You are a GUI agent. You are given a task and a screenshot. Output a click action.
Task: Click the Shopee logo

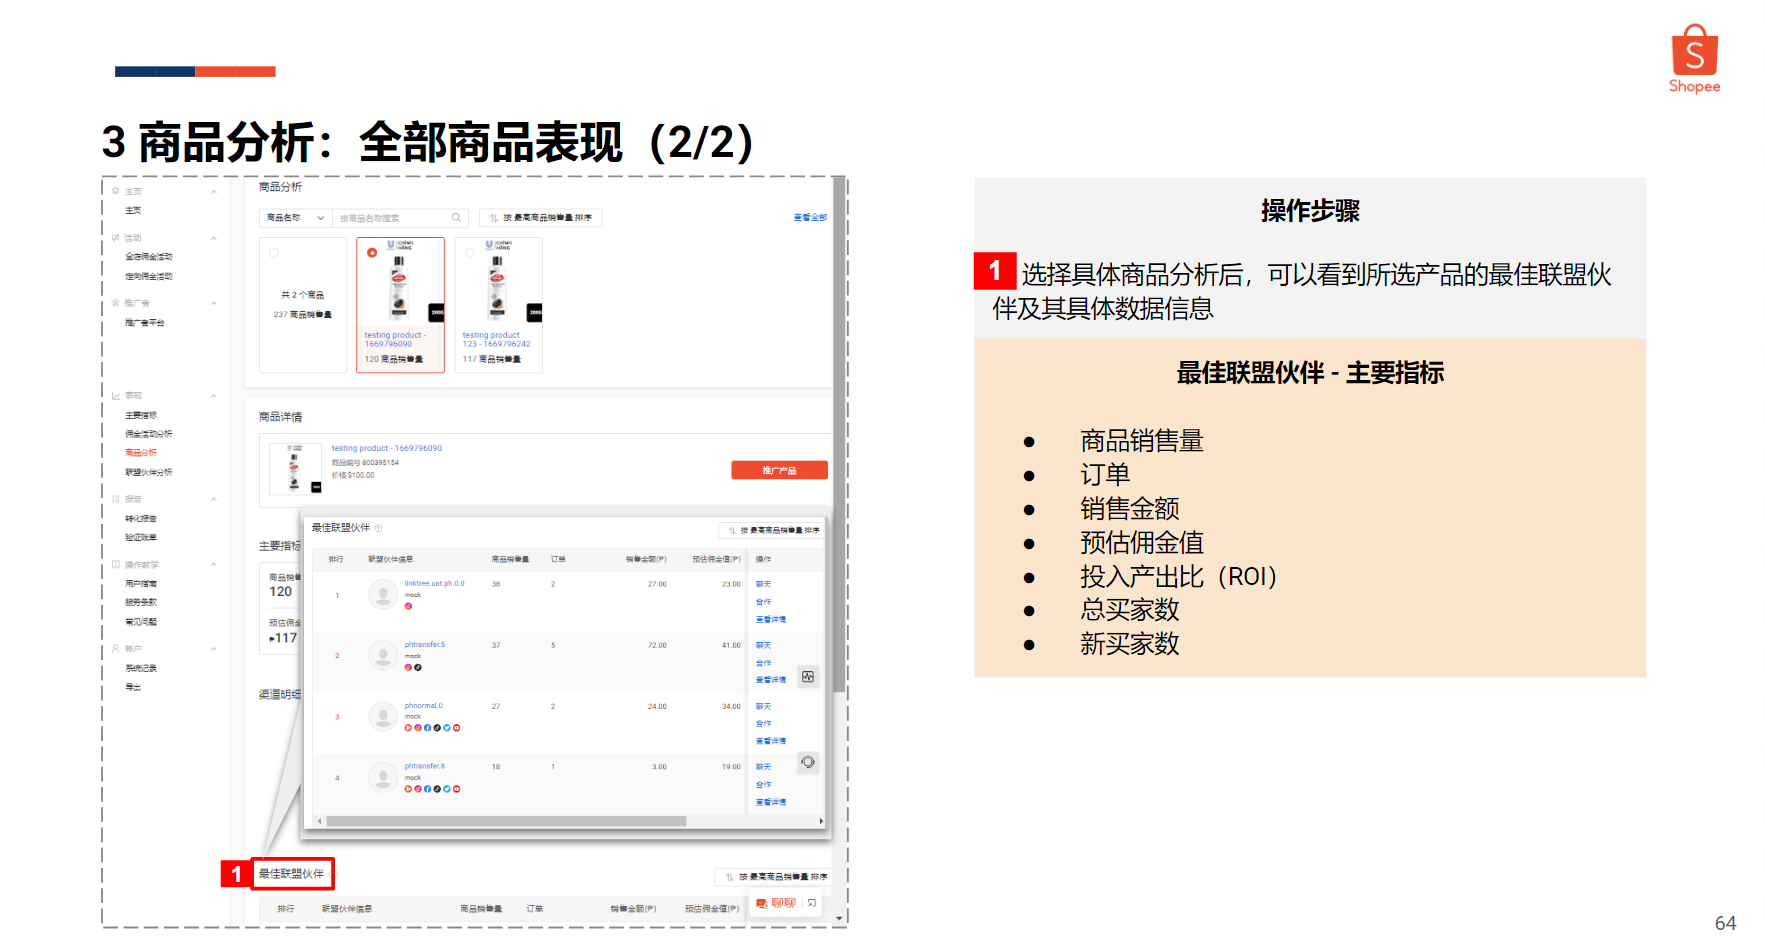pyautogui.click(x=1694, y=59)
